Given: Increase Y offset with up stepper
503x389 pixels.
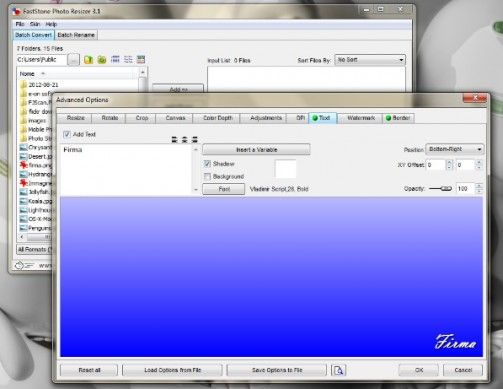Looking at the screenshot, I should coord(479,162).
